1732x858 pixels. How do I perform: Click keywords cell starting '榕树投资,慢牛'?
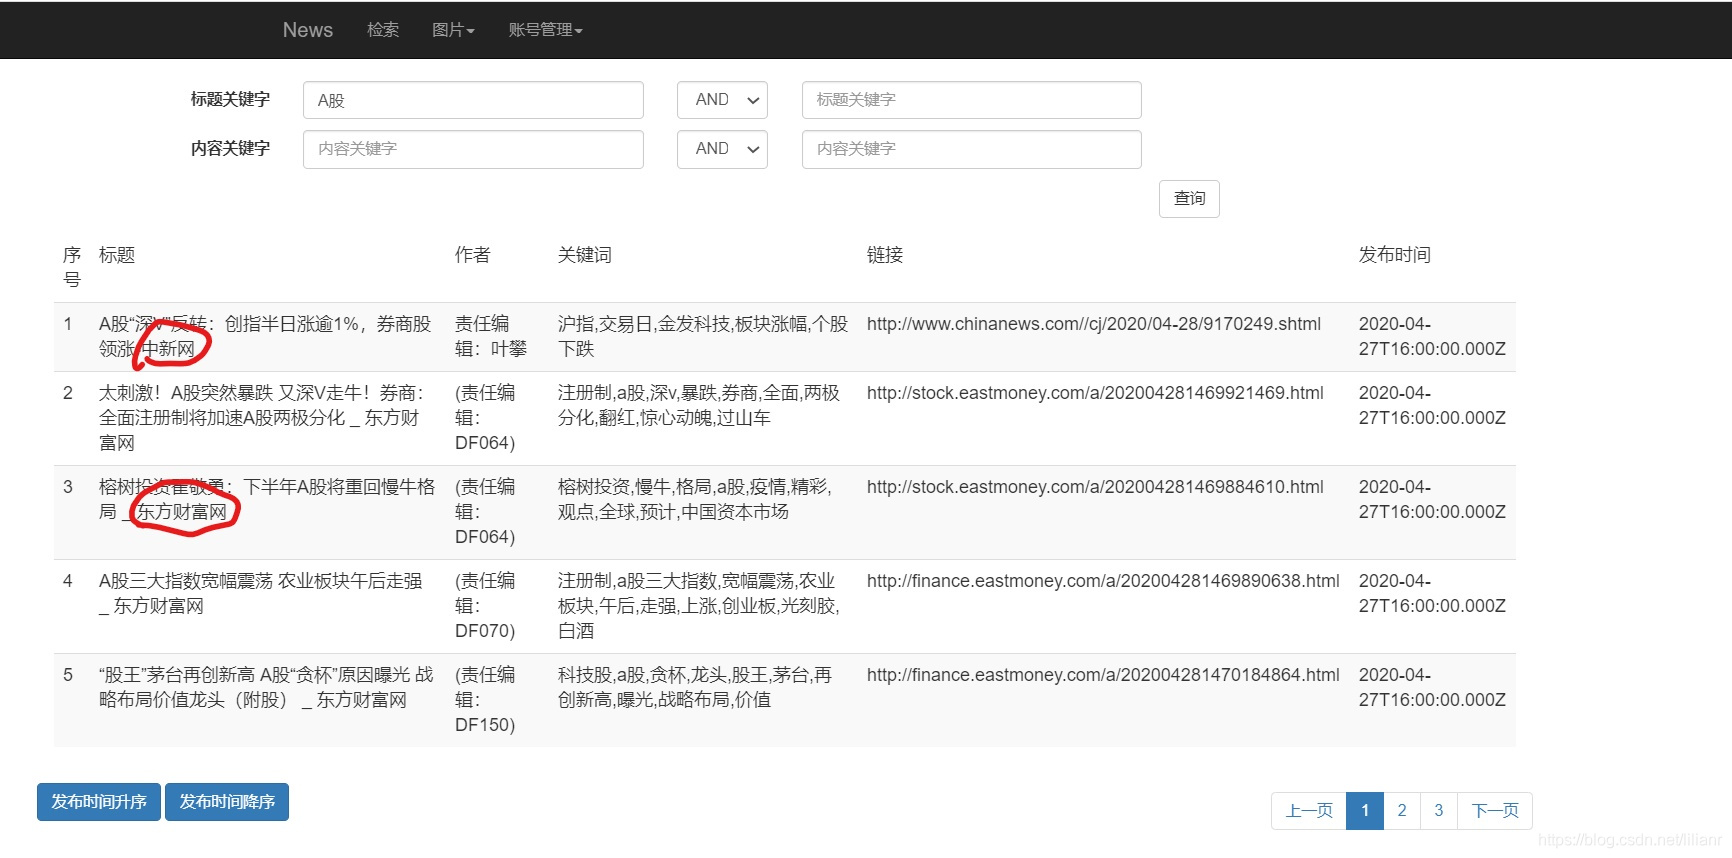pyautogui.click(x=695, y=500)
